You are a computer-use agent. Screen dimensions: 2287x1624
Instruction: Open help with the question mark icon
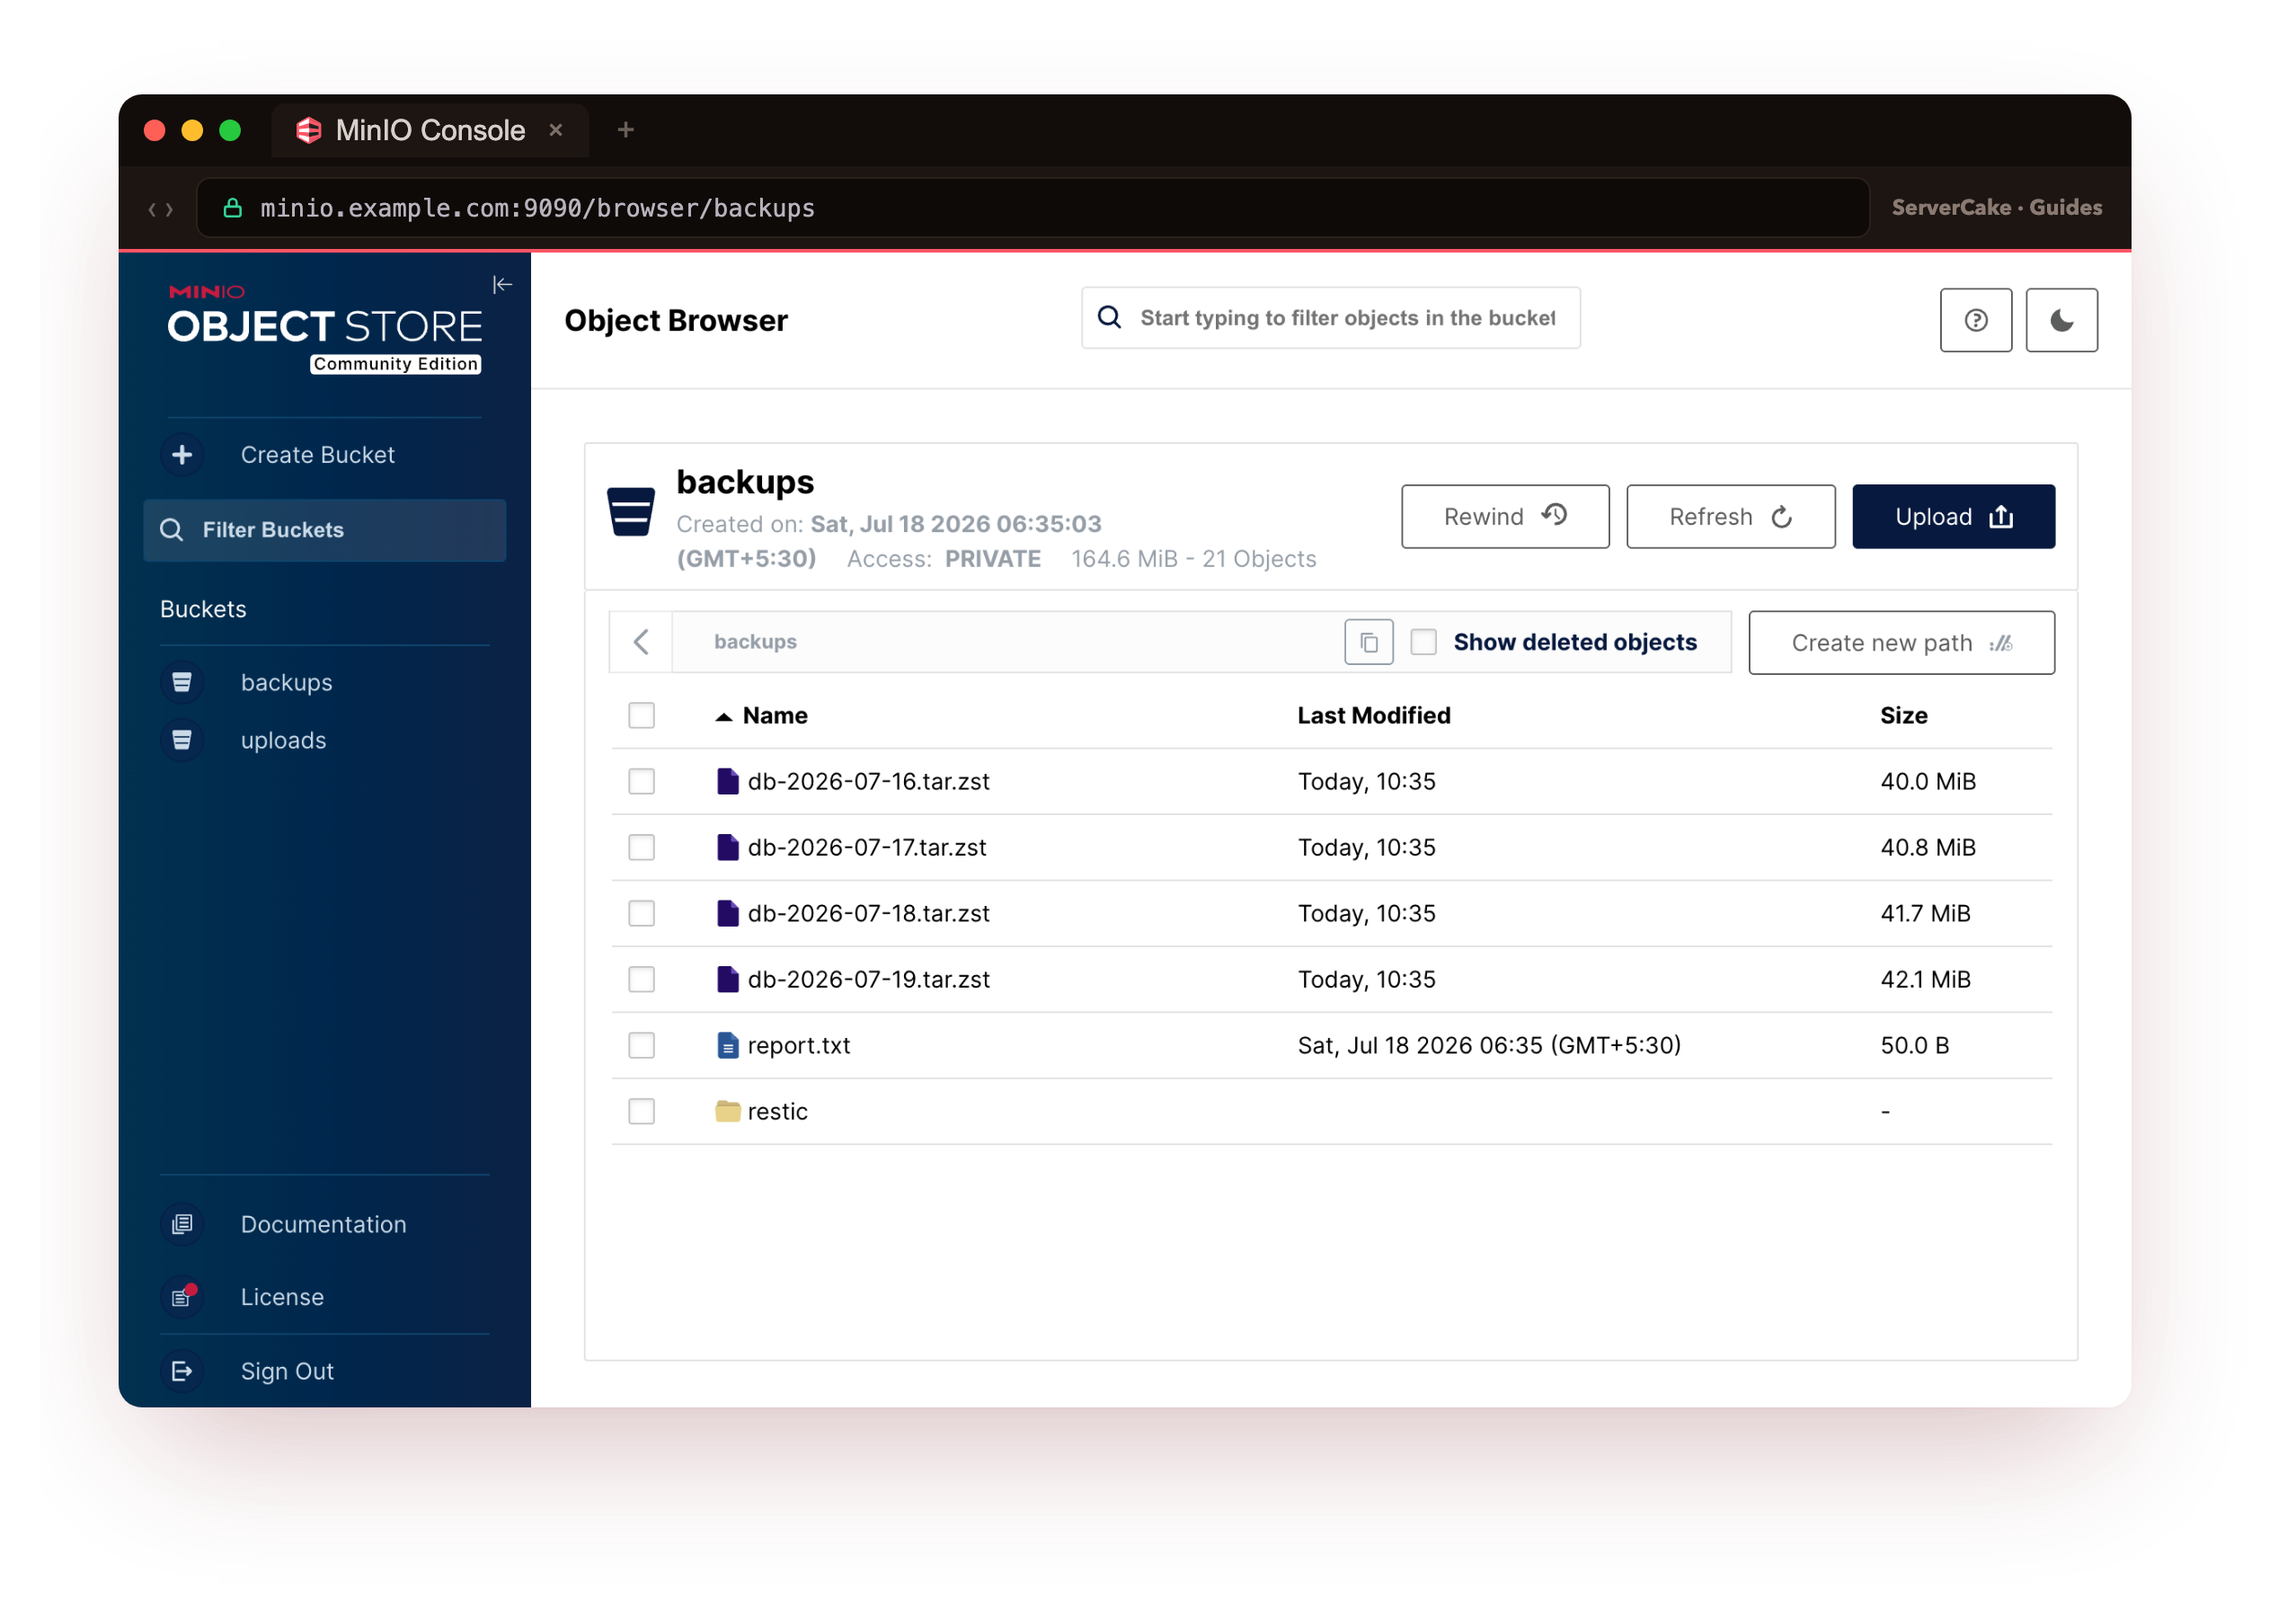(1977, 321)
